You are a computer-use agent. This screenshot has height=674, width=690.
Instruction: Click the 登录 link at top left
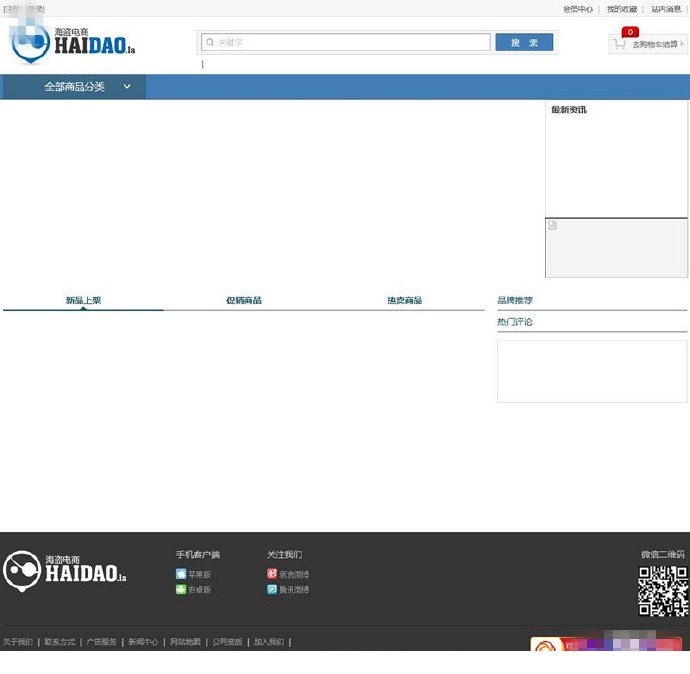35,9
